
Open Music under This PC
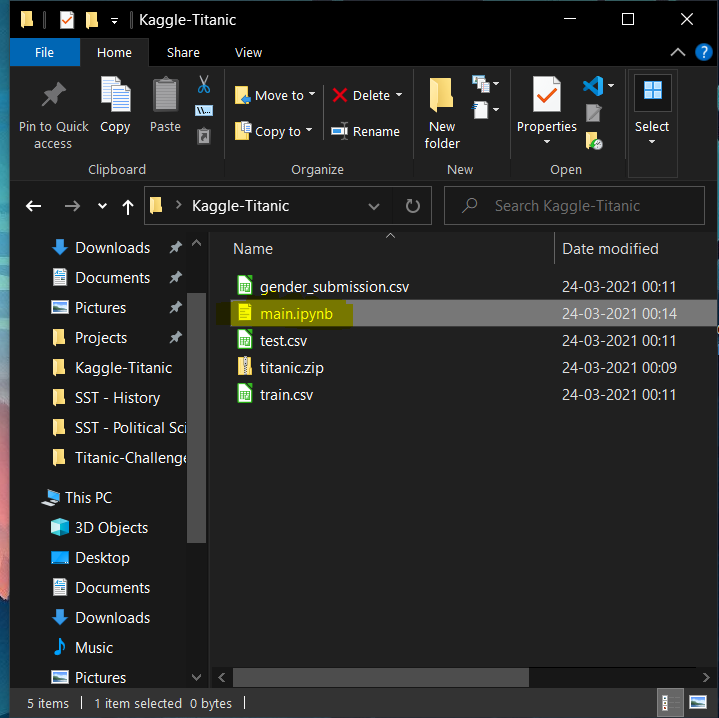pyautogui.click(x=94, y=647)
